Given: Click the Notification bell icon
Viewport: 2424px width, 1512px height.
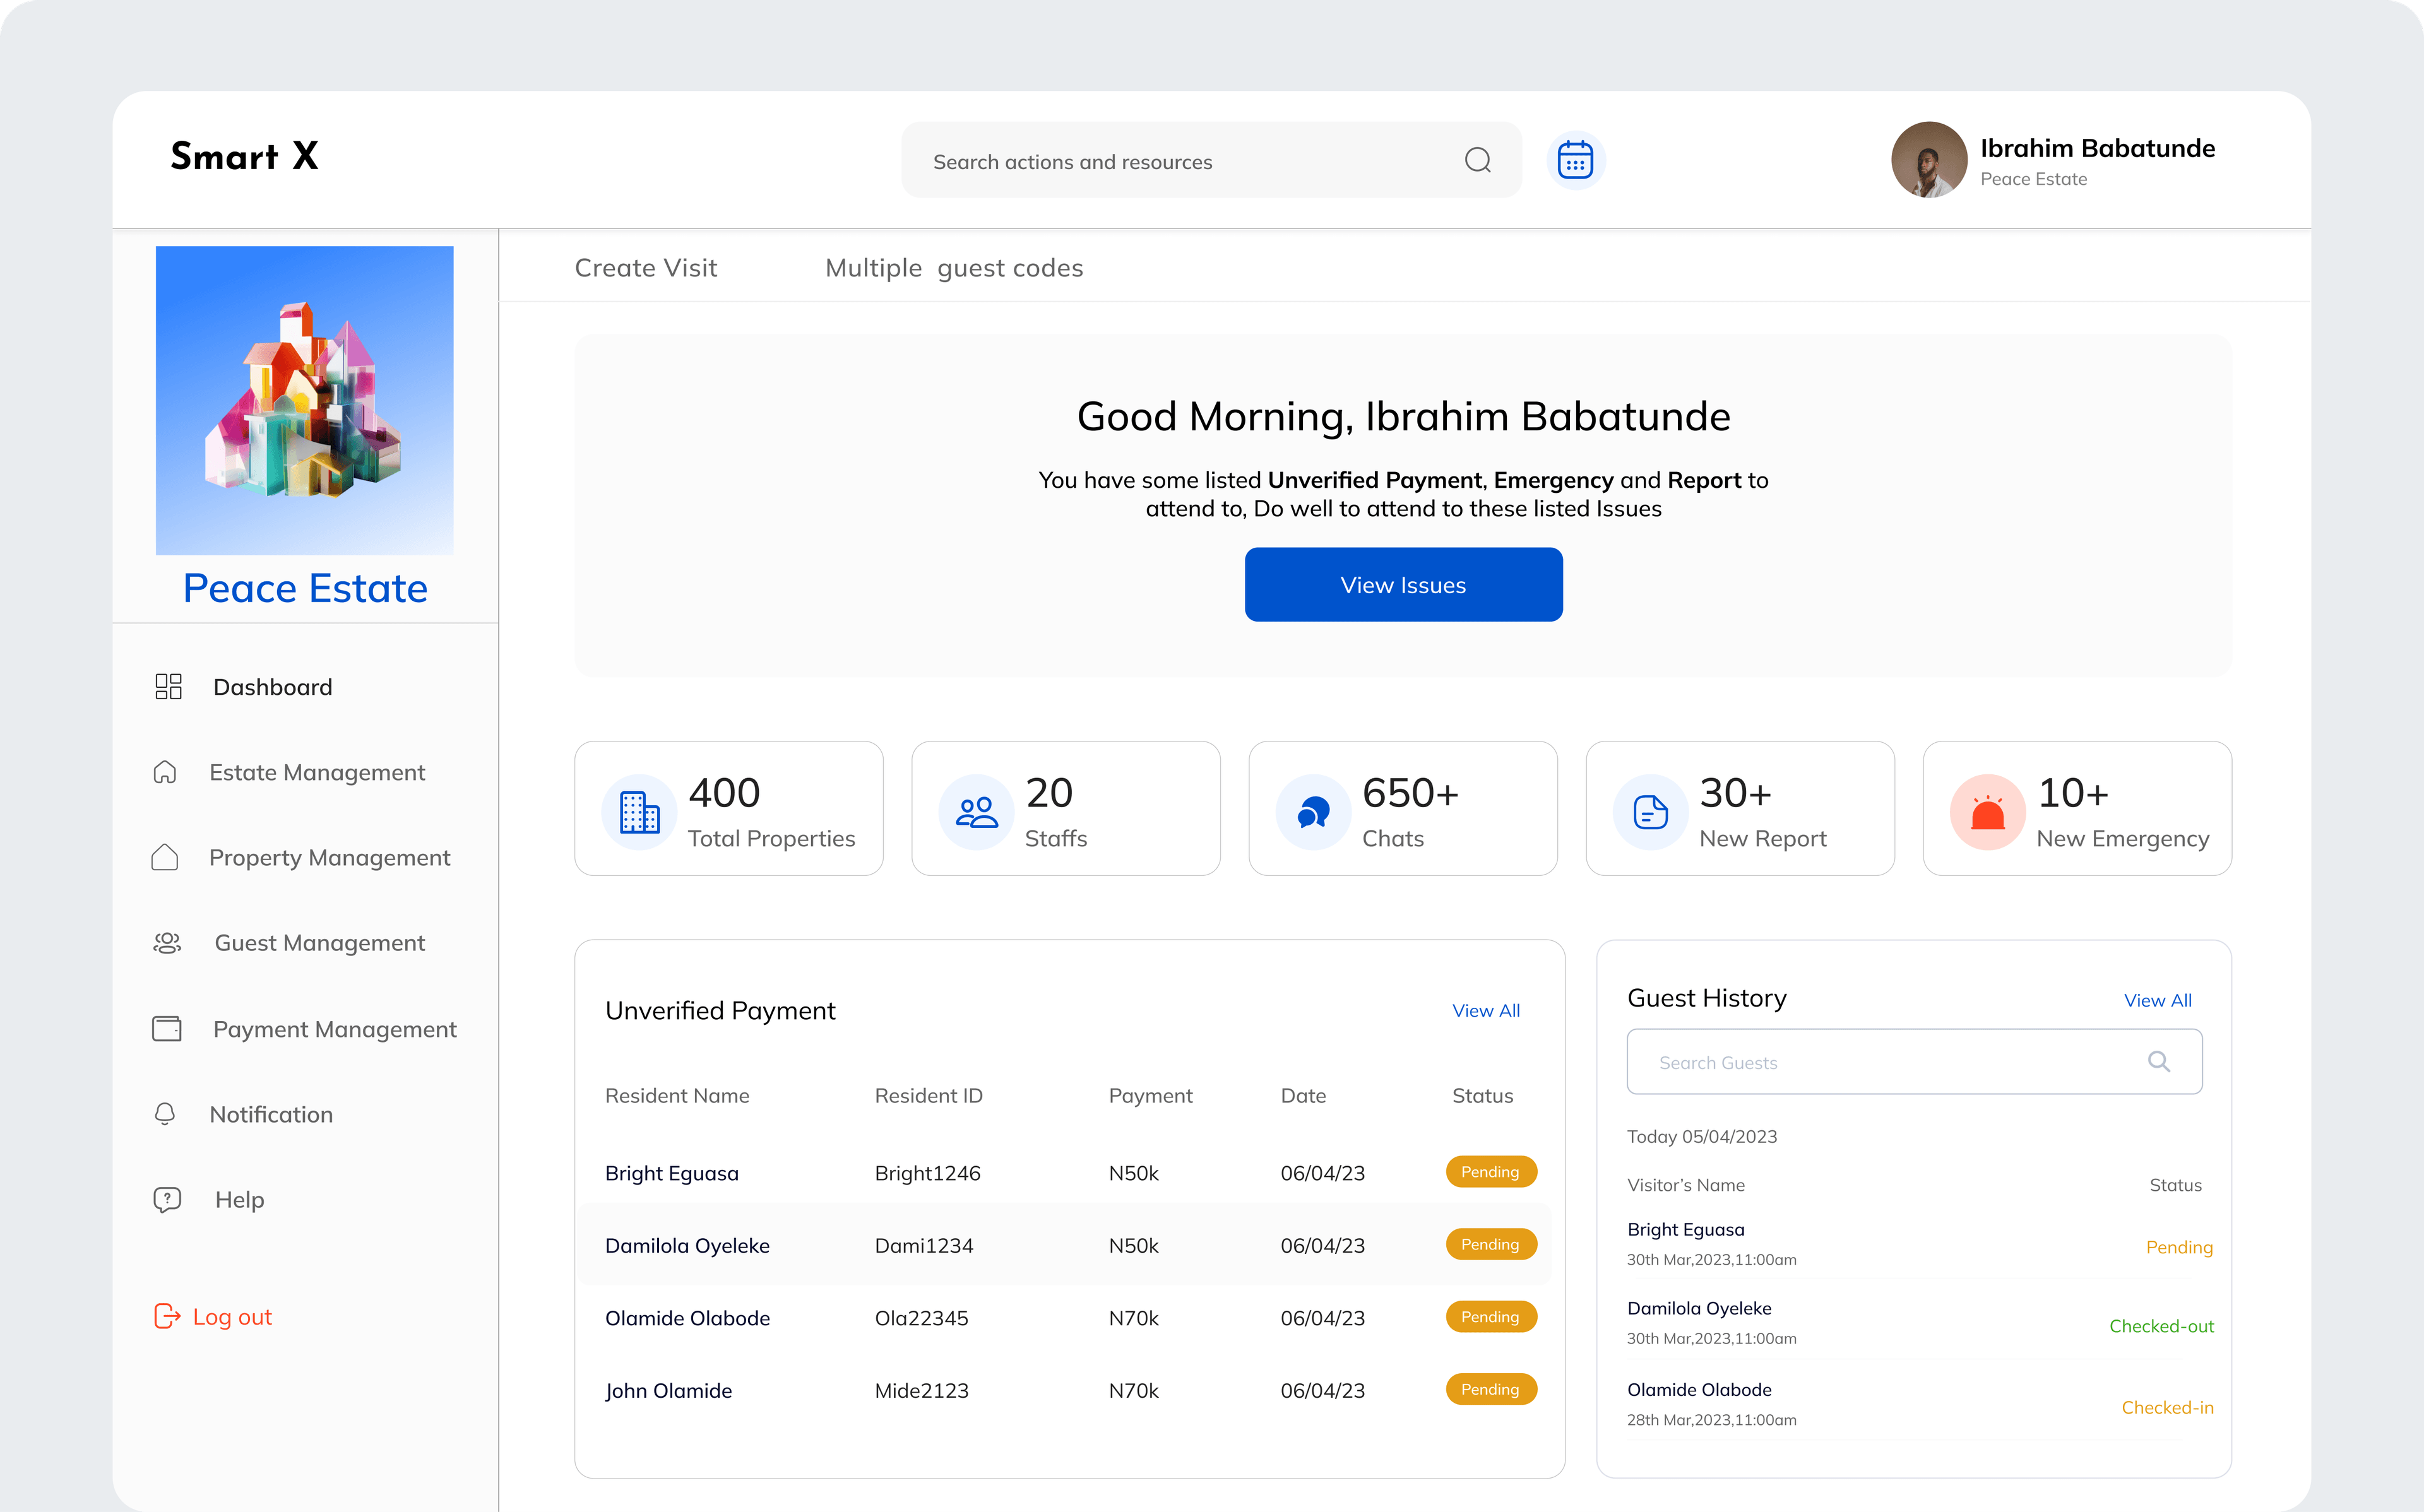Looking at the screenshot, I should [x=165, y=1114].
